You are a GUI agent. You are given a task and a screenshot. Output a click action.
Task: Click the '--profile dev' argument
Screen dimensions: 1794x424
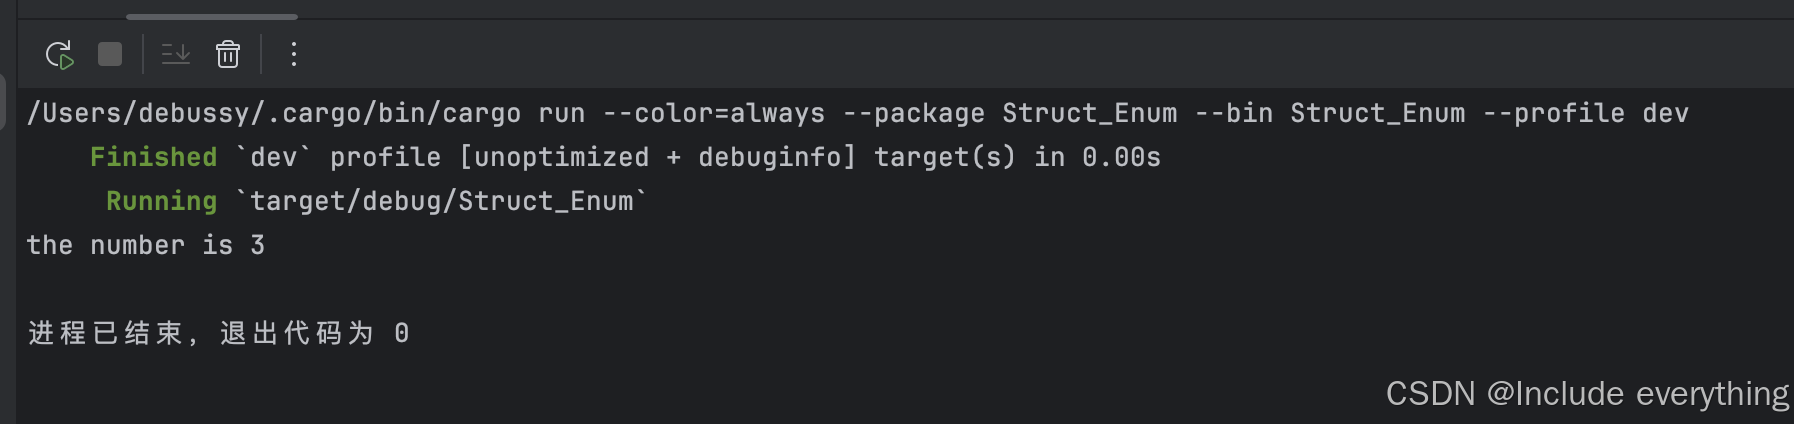(1585, 113)
